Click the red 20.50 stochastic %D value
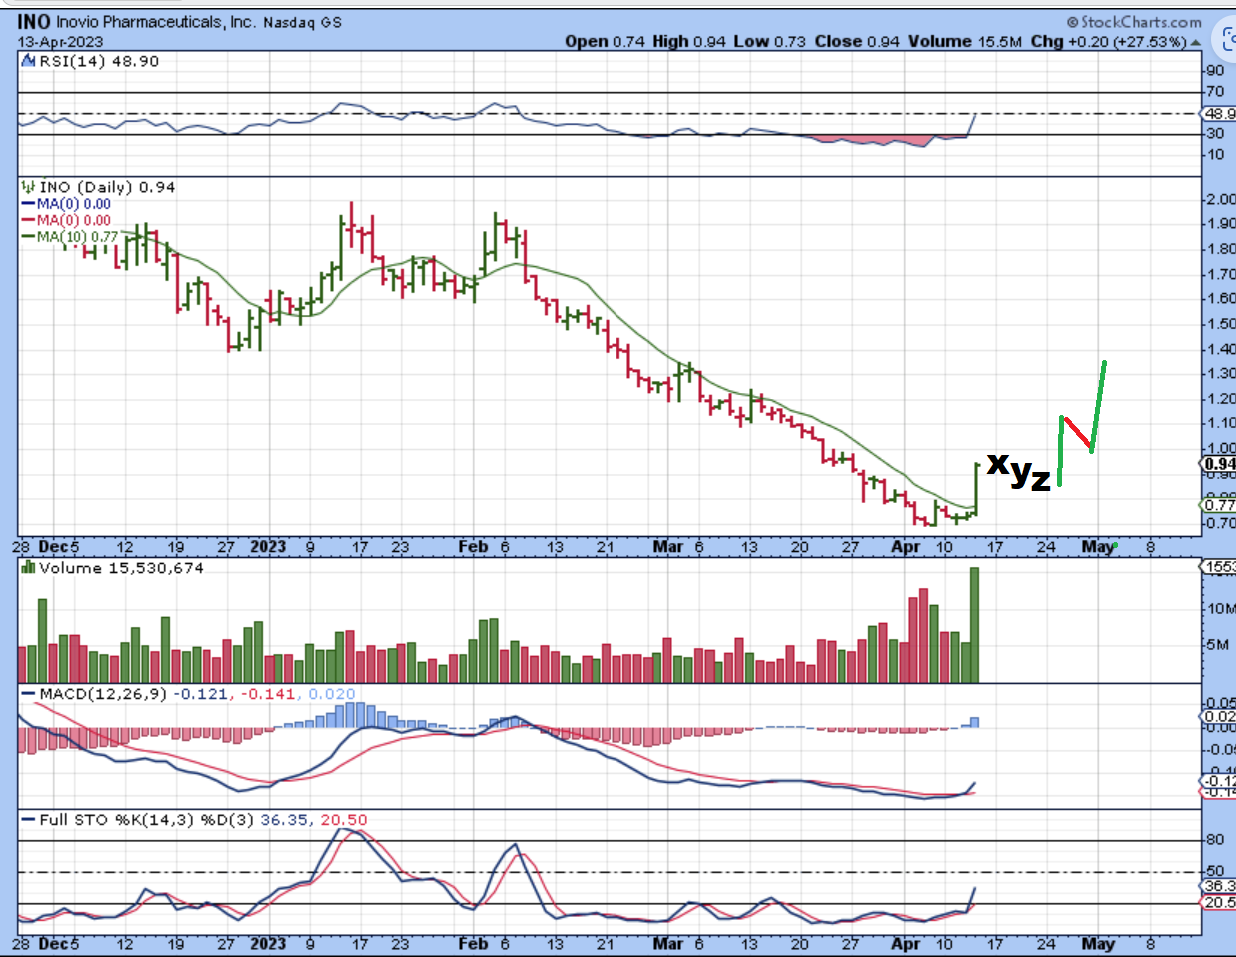The image size is (1236, 957). coord(344,820)
